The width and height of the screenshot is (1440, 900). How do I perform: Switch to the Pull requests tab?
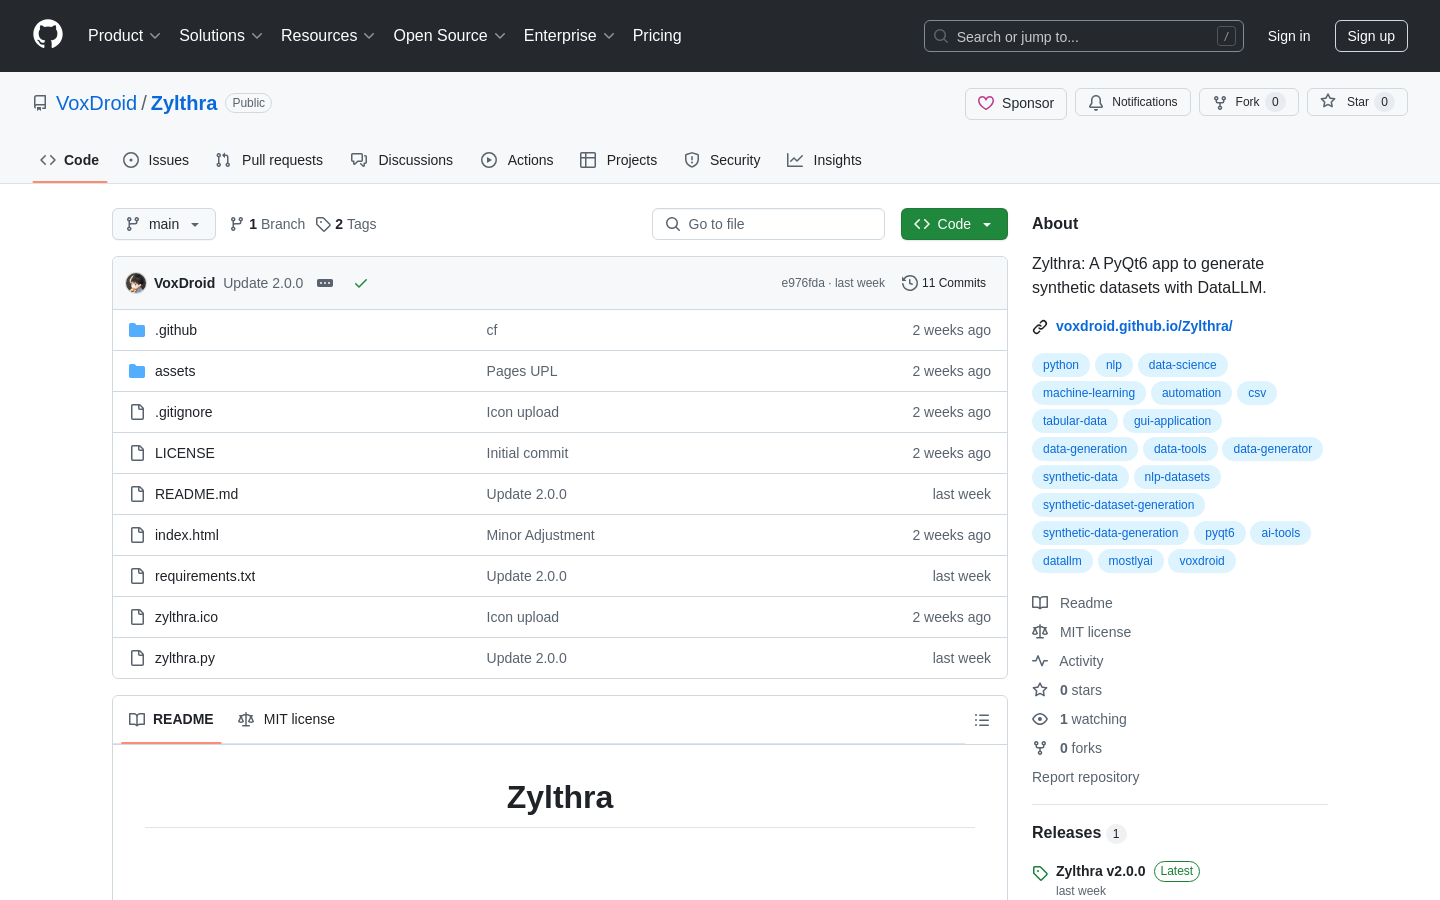[269, 160]
